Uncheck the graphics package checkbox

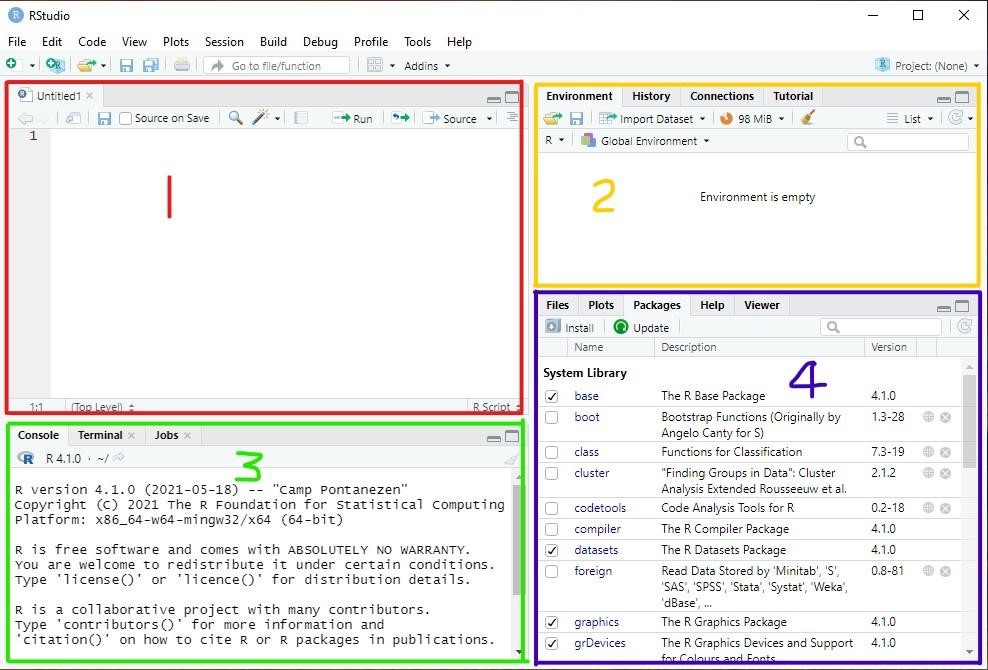tap(553, 621)
